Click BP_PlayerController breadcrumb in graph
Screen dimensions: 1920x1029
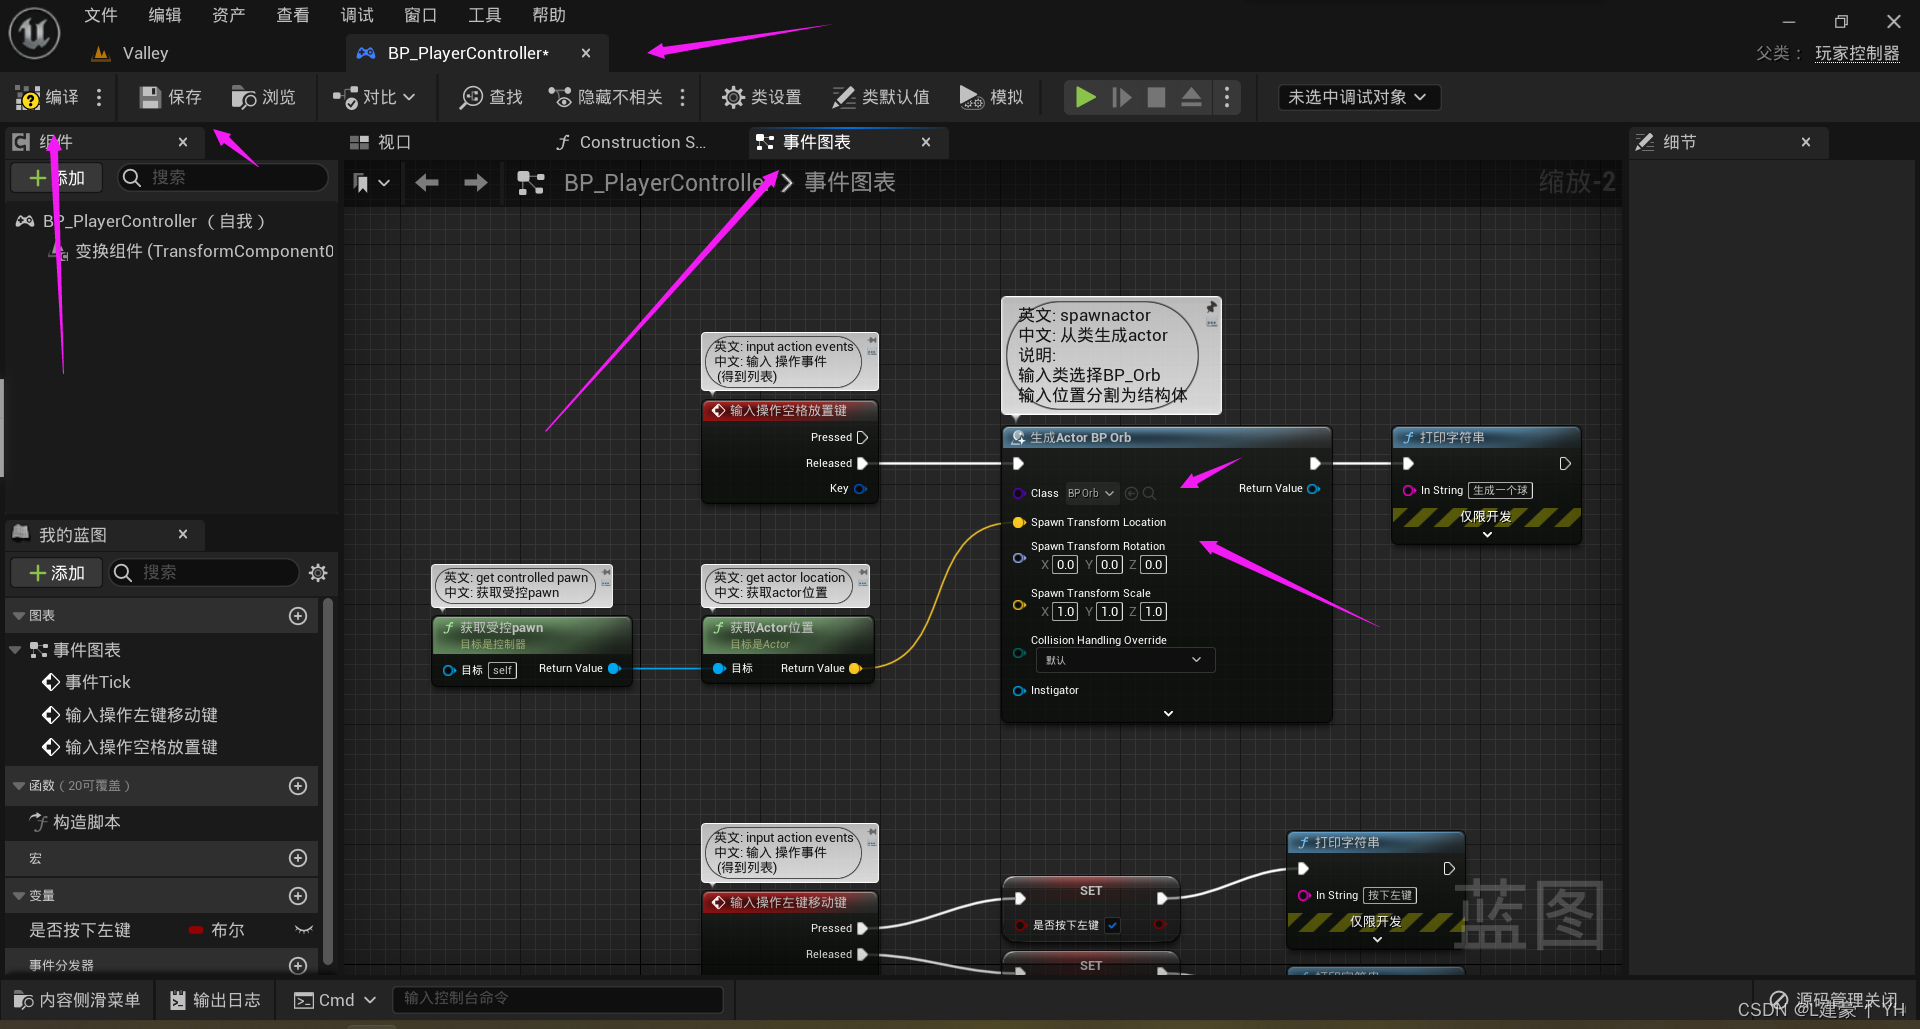pos(668,183)
